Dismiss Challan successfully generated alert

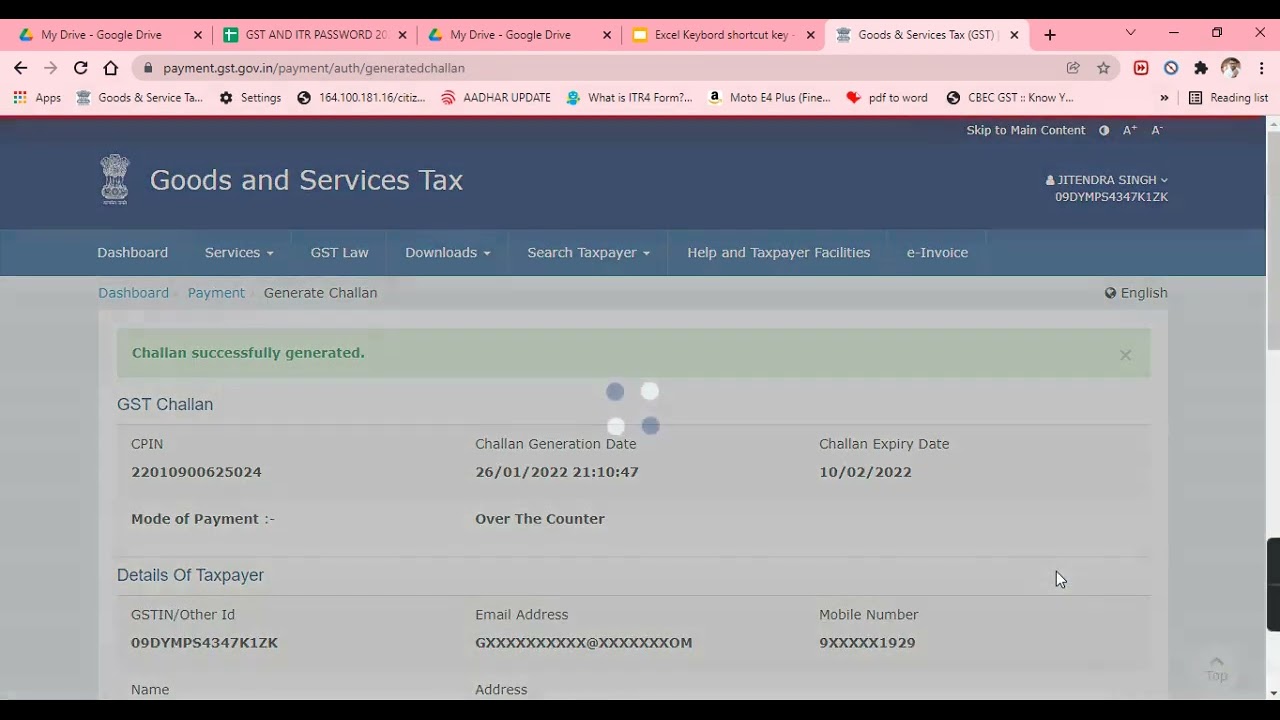coord(1125,354)
